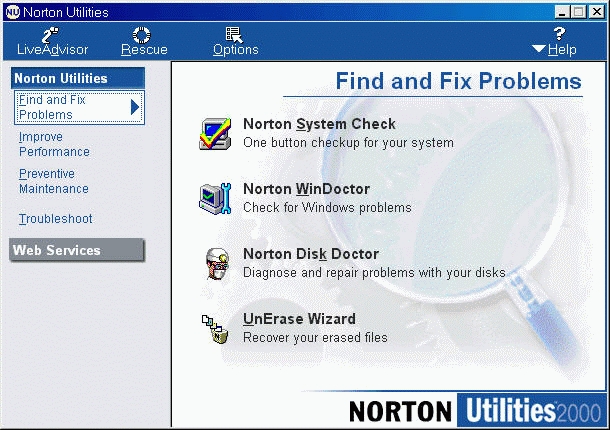Screen dimensions: 610x430
Task: Click the Help dropdown triangle arrow
Action: pyautogui.click(x=539, y=49)
